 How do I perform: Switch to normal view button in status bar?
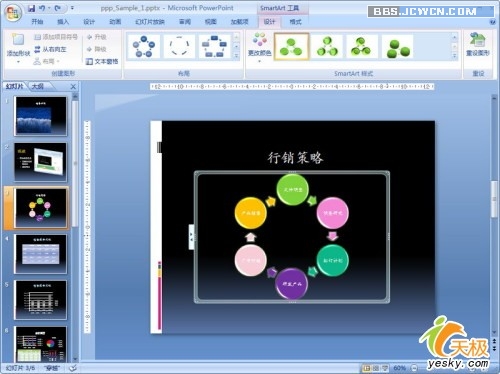[x=367, y=368]
